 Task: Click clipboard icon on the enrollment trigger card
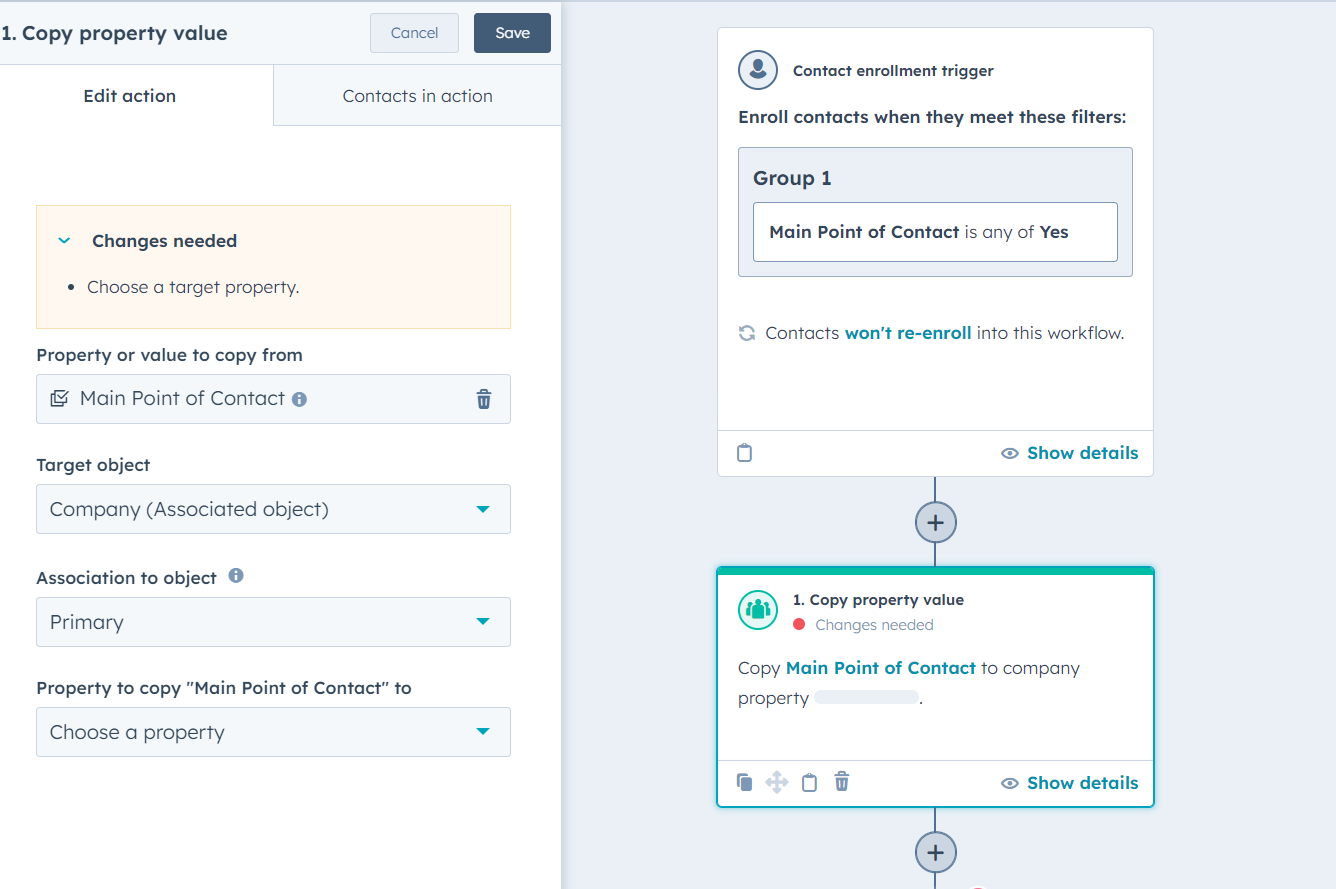point(744,453)
